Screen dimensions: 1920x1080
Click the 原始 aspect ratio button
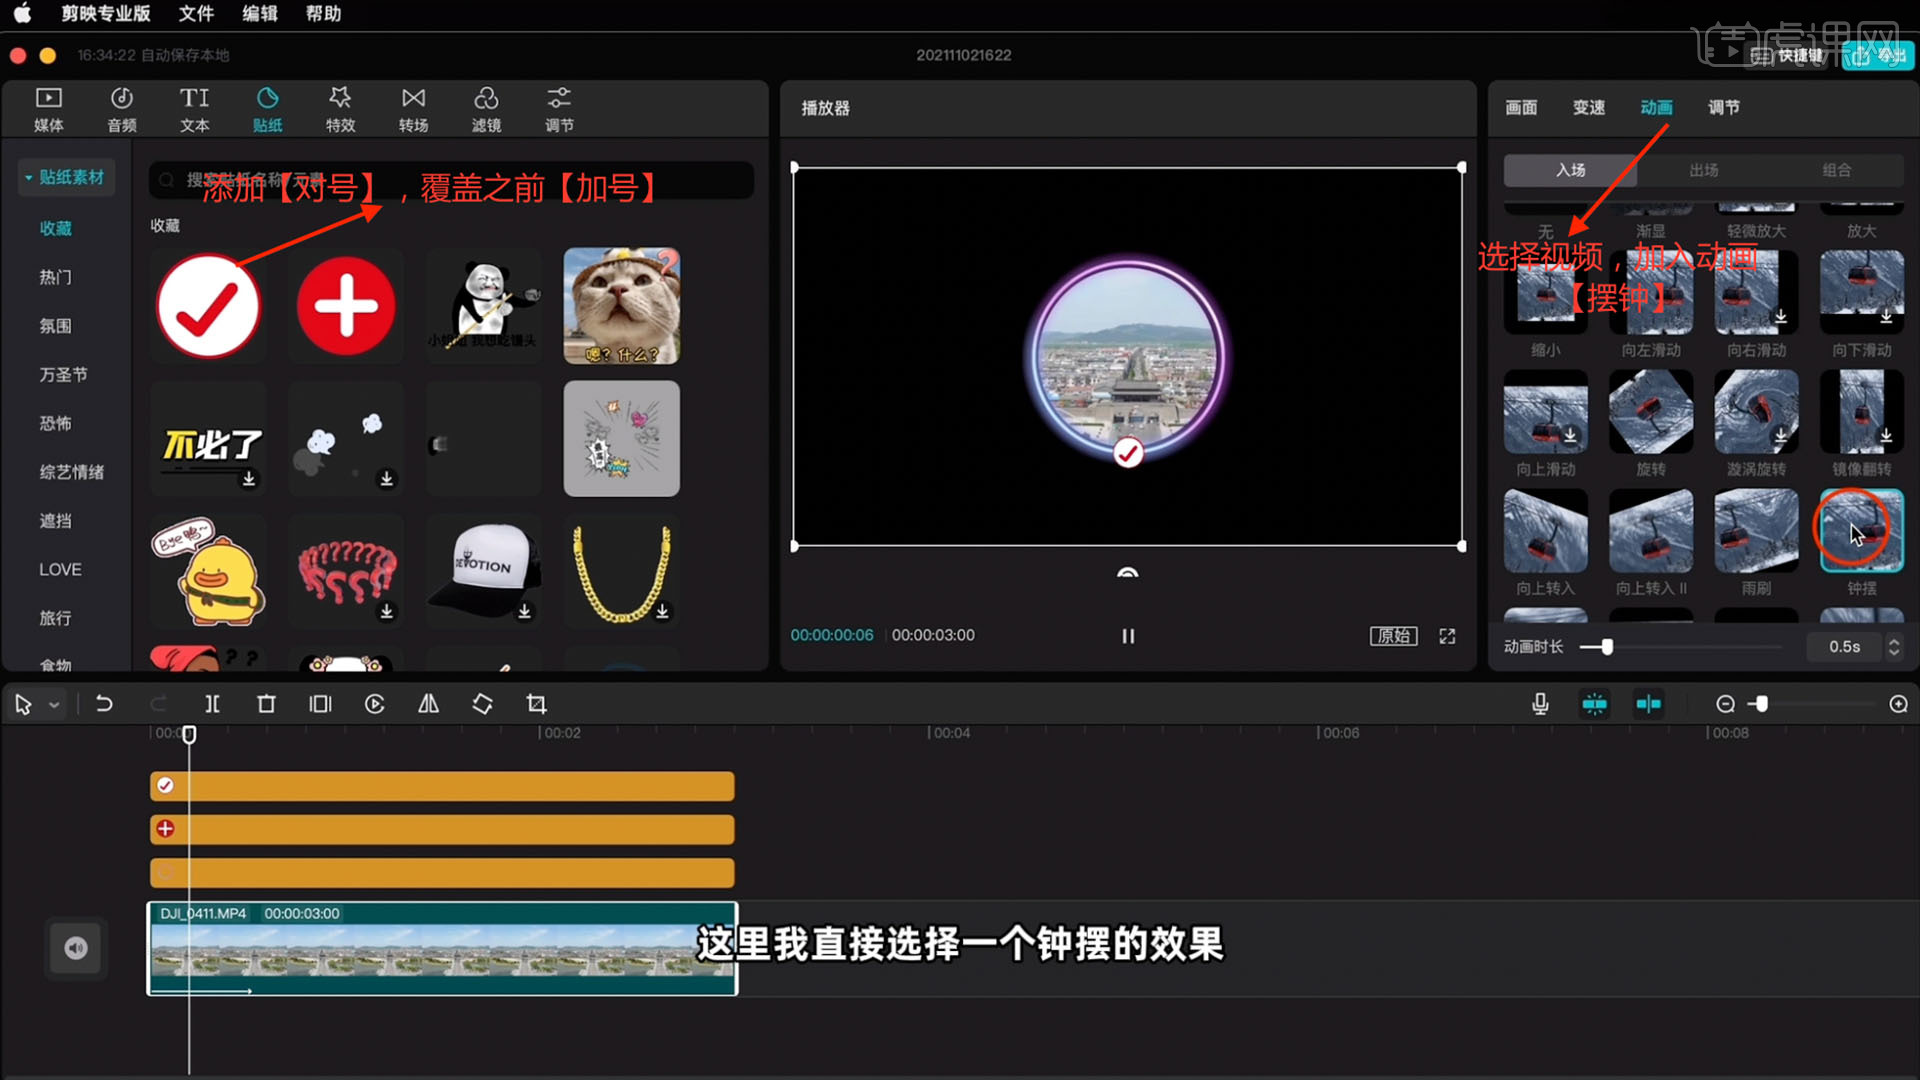1393,636
